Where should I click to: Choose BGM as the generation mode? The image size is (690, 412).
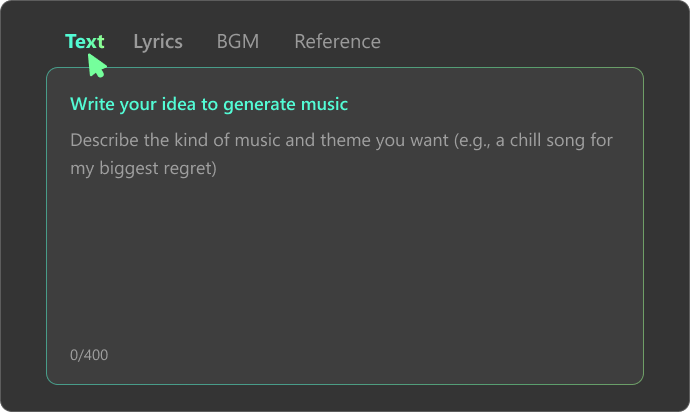[x=238, y=42]
